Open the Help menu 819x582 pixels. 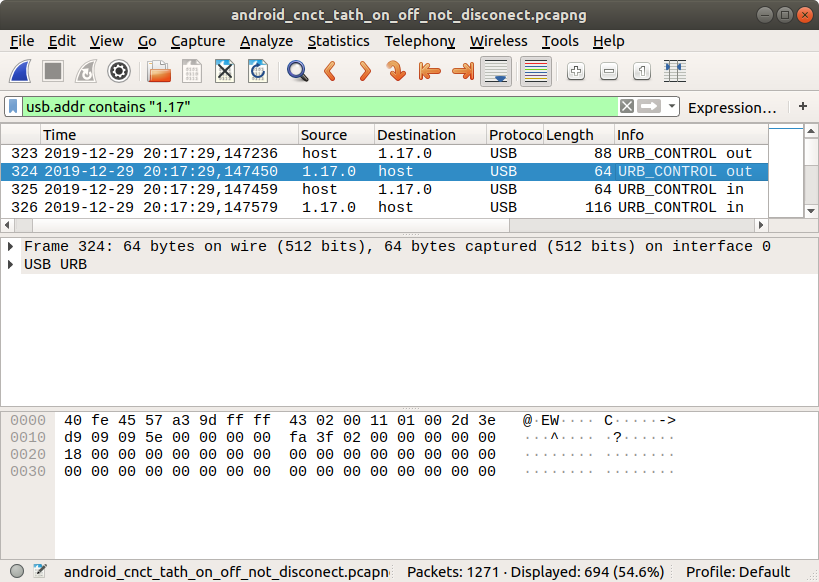tap(609, 41)
